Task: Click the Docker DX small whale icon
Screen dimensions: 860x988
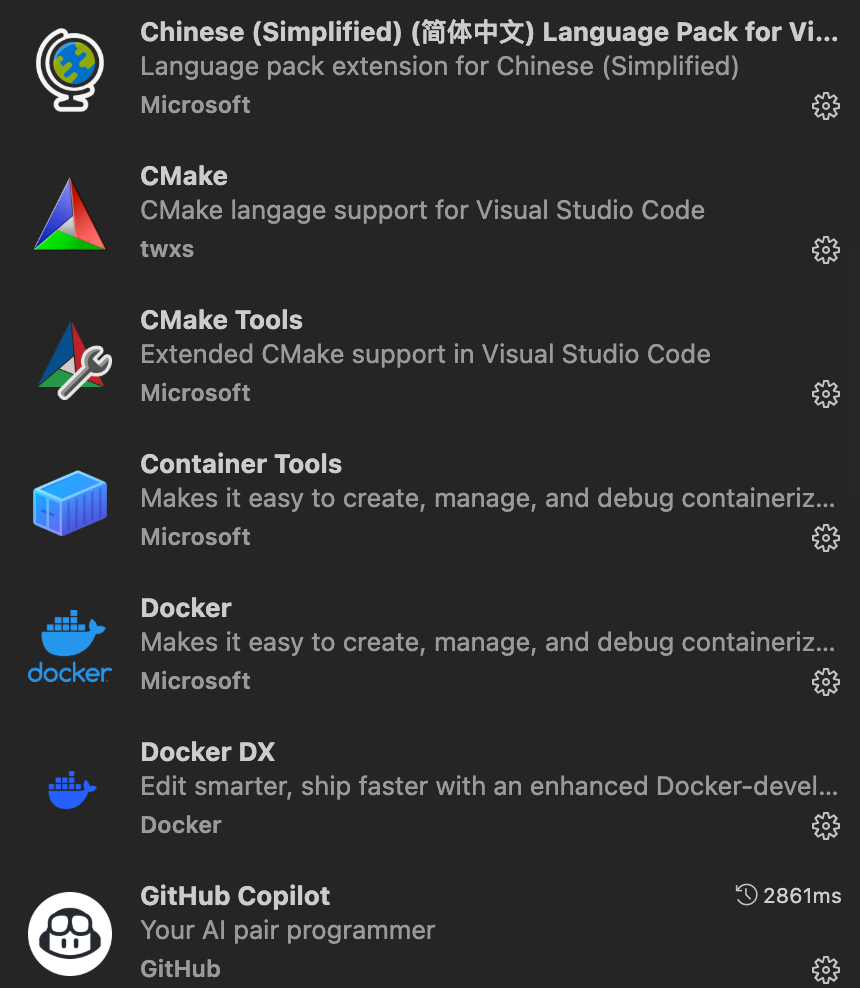Action: (71, 790)
